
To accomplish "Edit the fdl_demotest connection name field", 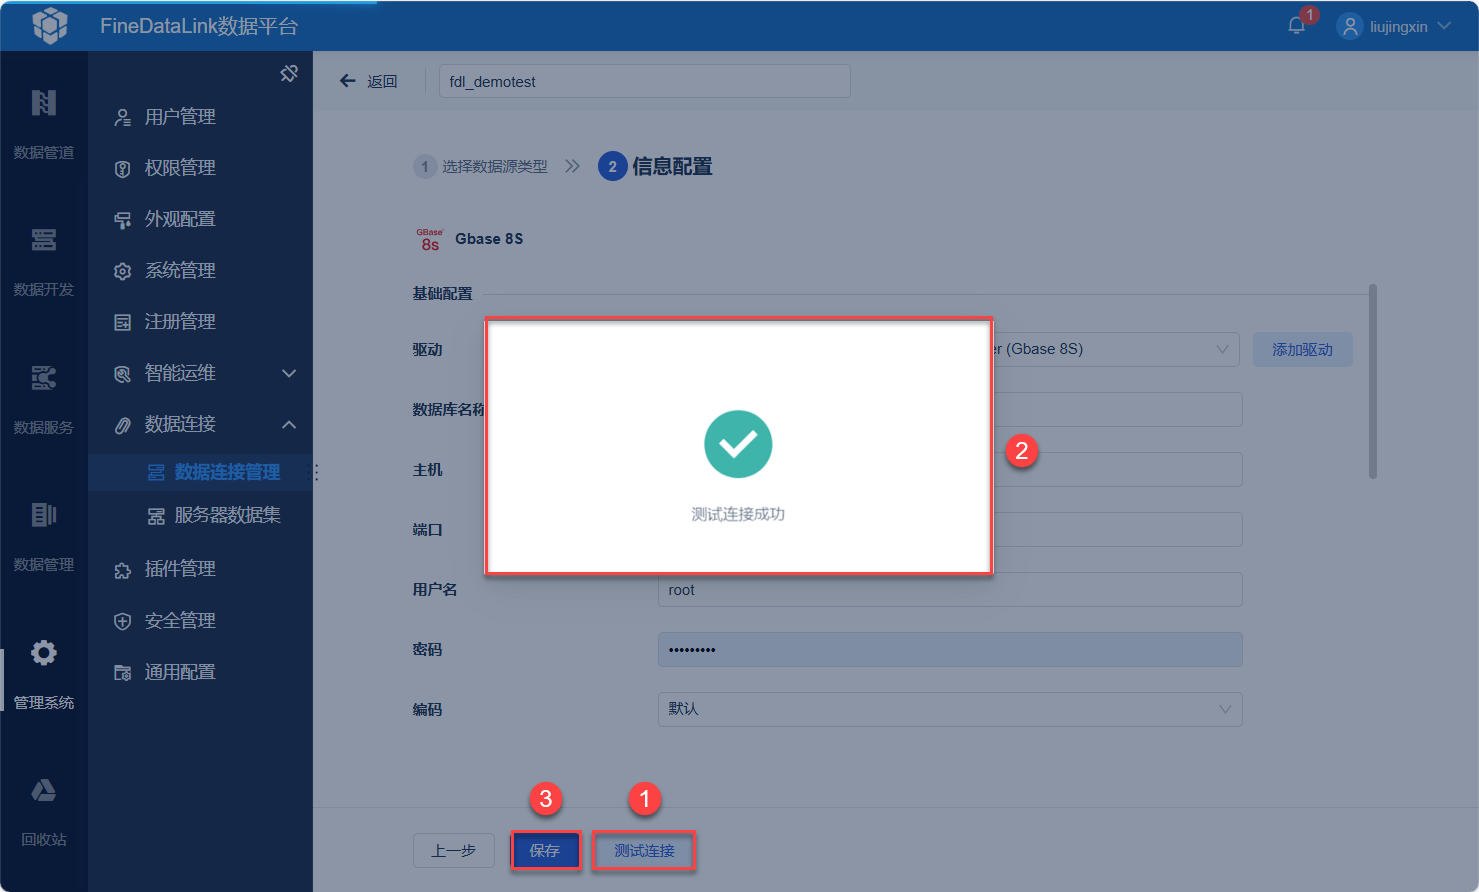I will [x=645, y=81].
